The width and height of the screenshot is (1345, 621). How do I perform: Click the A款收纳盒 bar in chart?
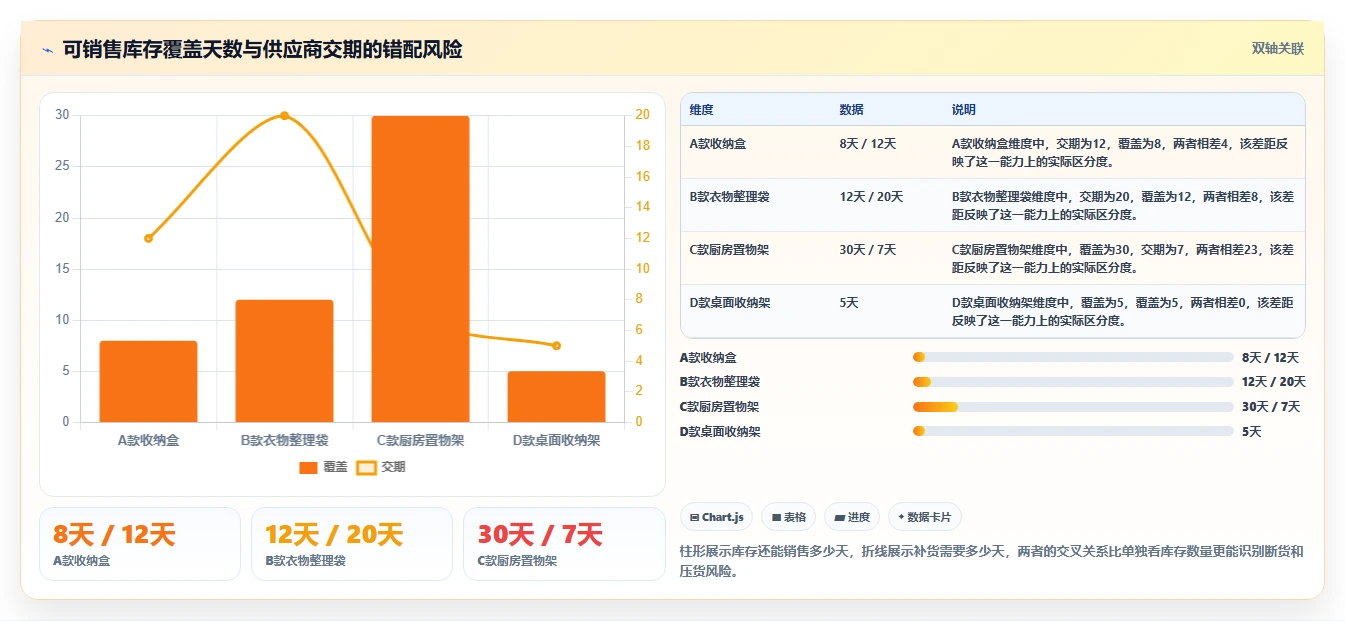tap(148, 381)
